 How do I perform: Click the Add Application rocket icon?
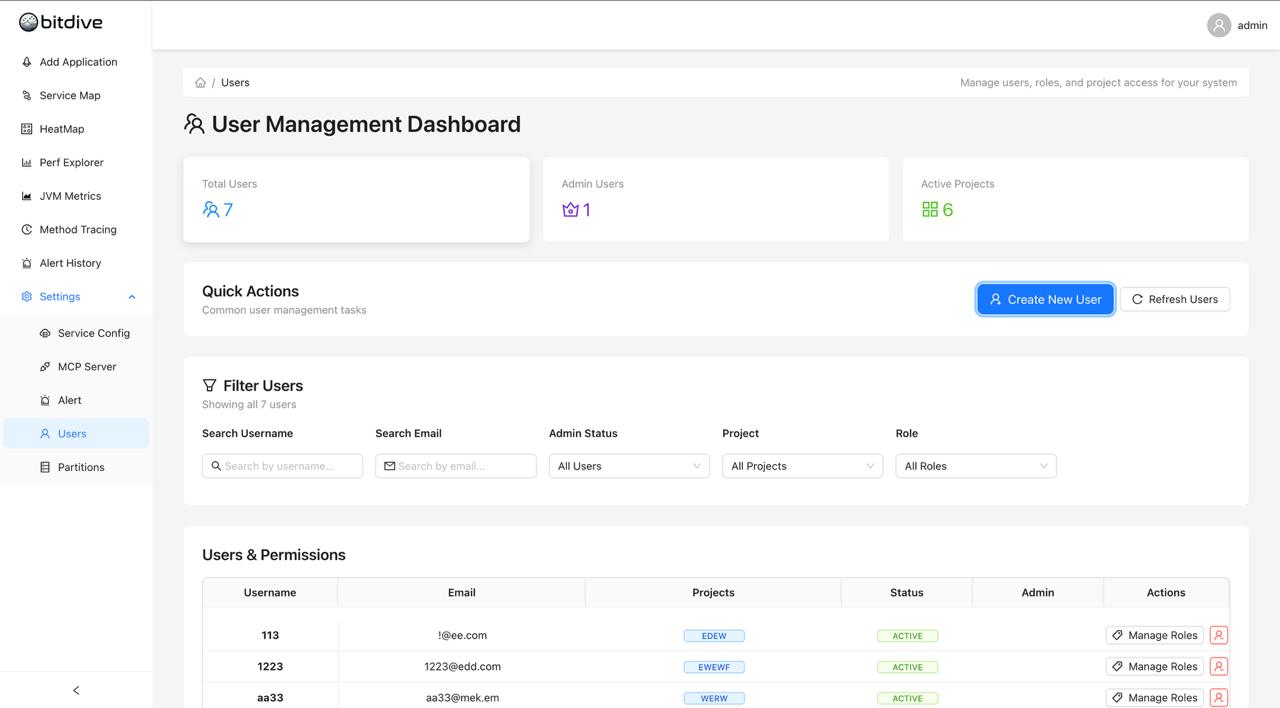click(x=27, y=62)
